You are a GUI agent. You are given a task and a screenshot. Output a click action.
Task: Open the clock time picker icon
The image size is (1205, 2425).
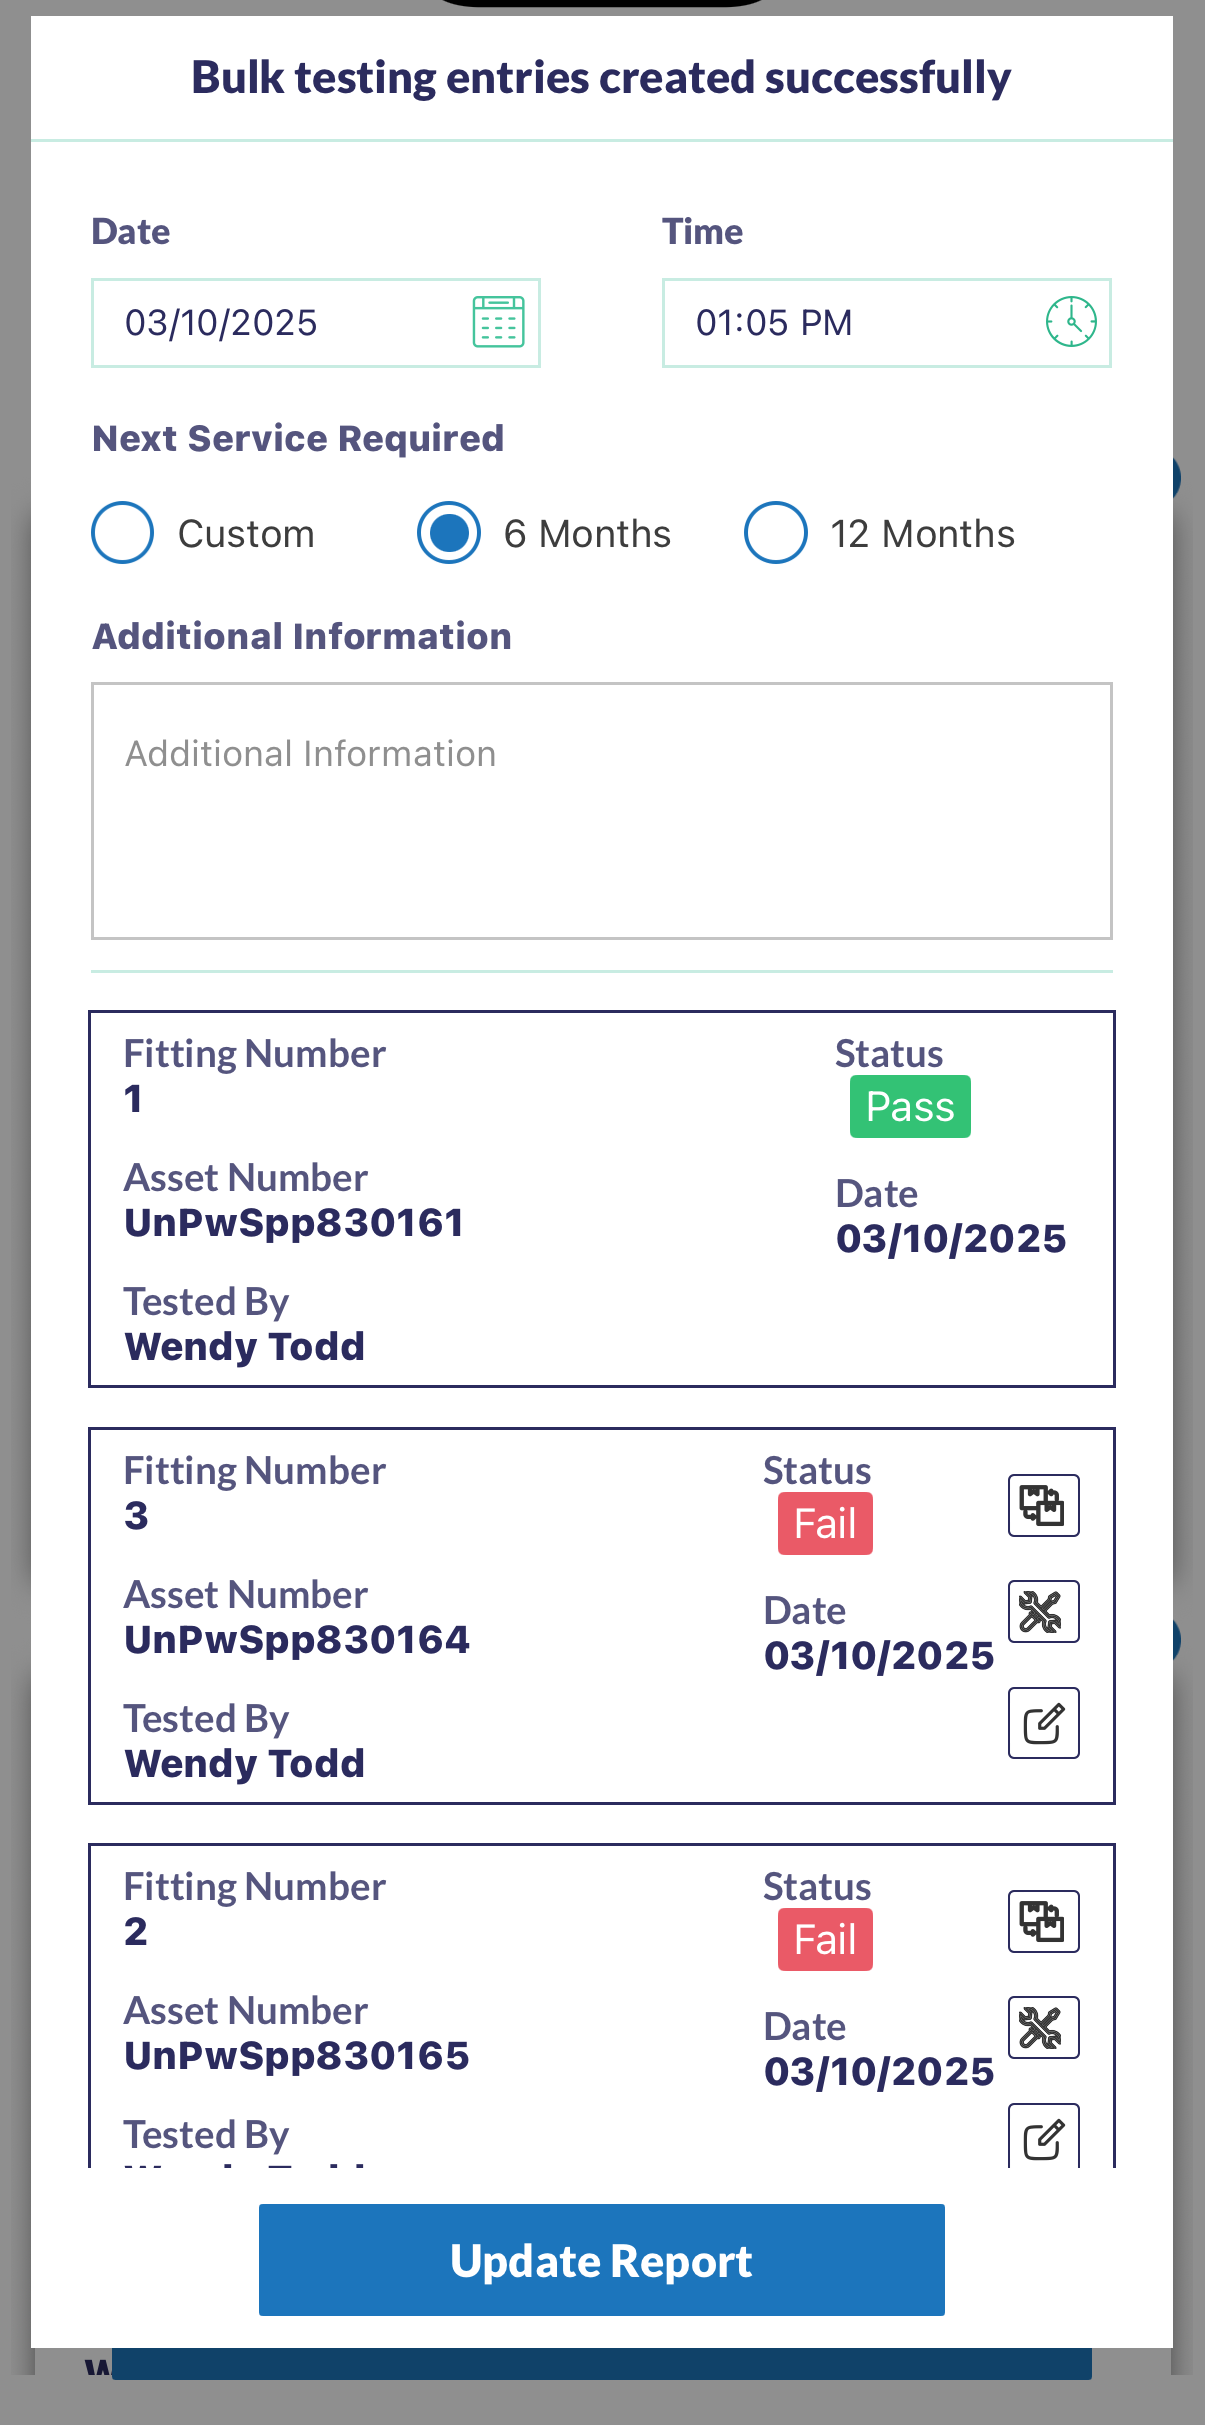tap(1071, 322)
